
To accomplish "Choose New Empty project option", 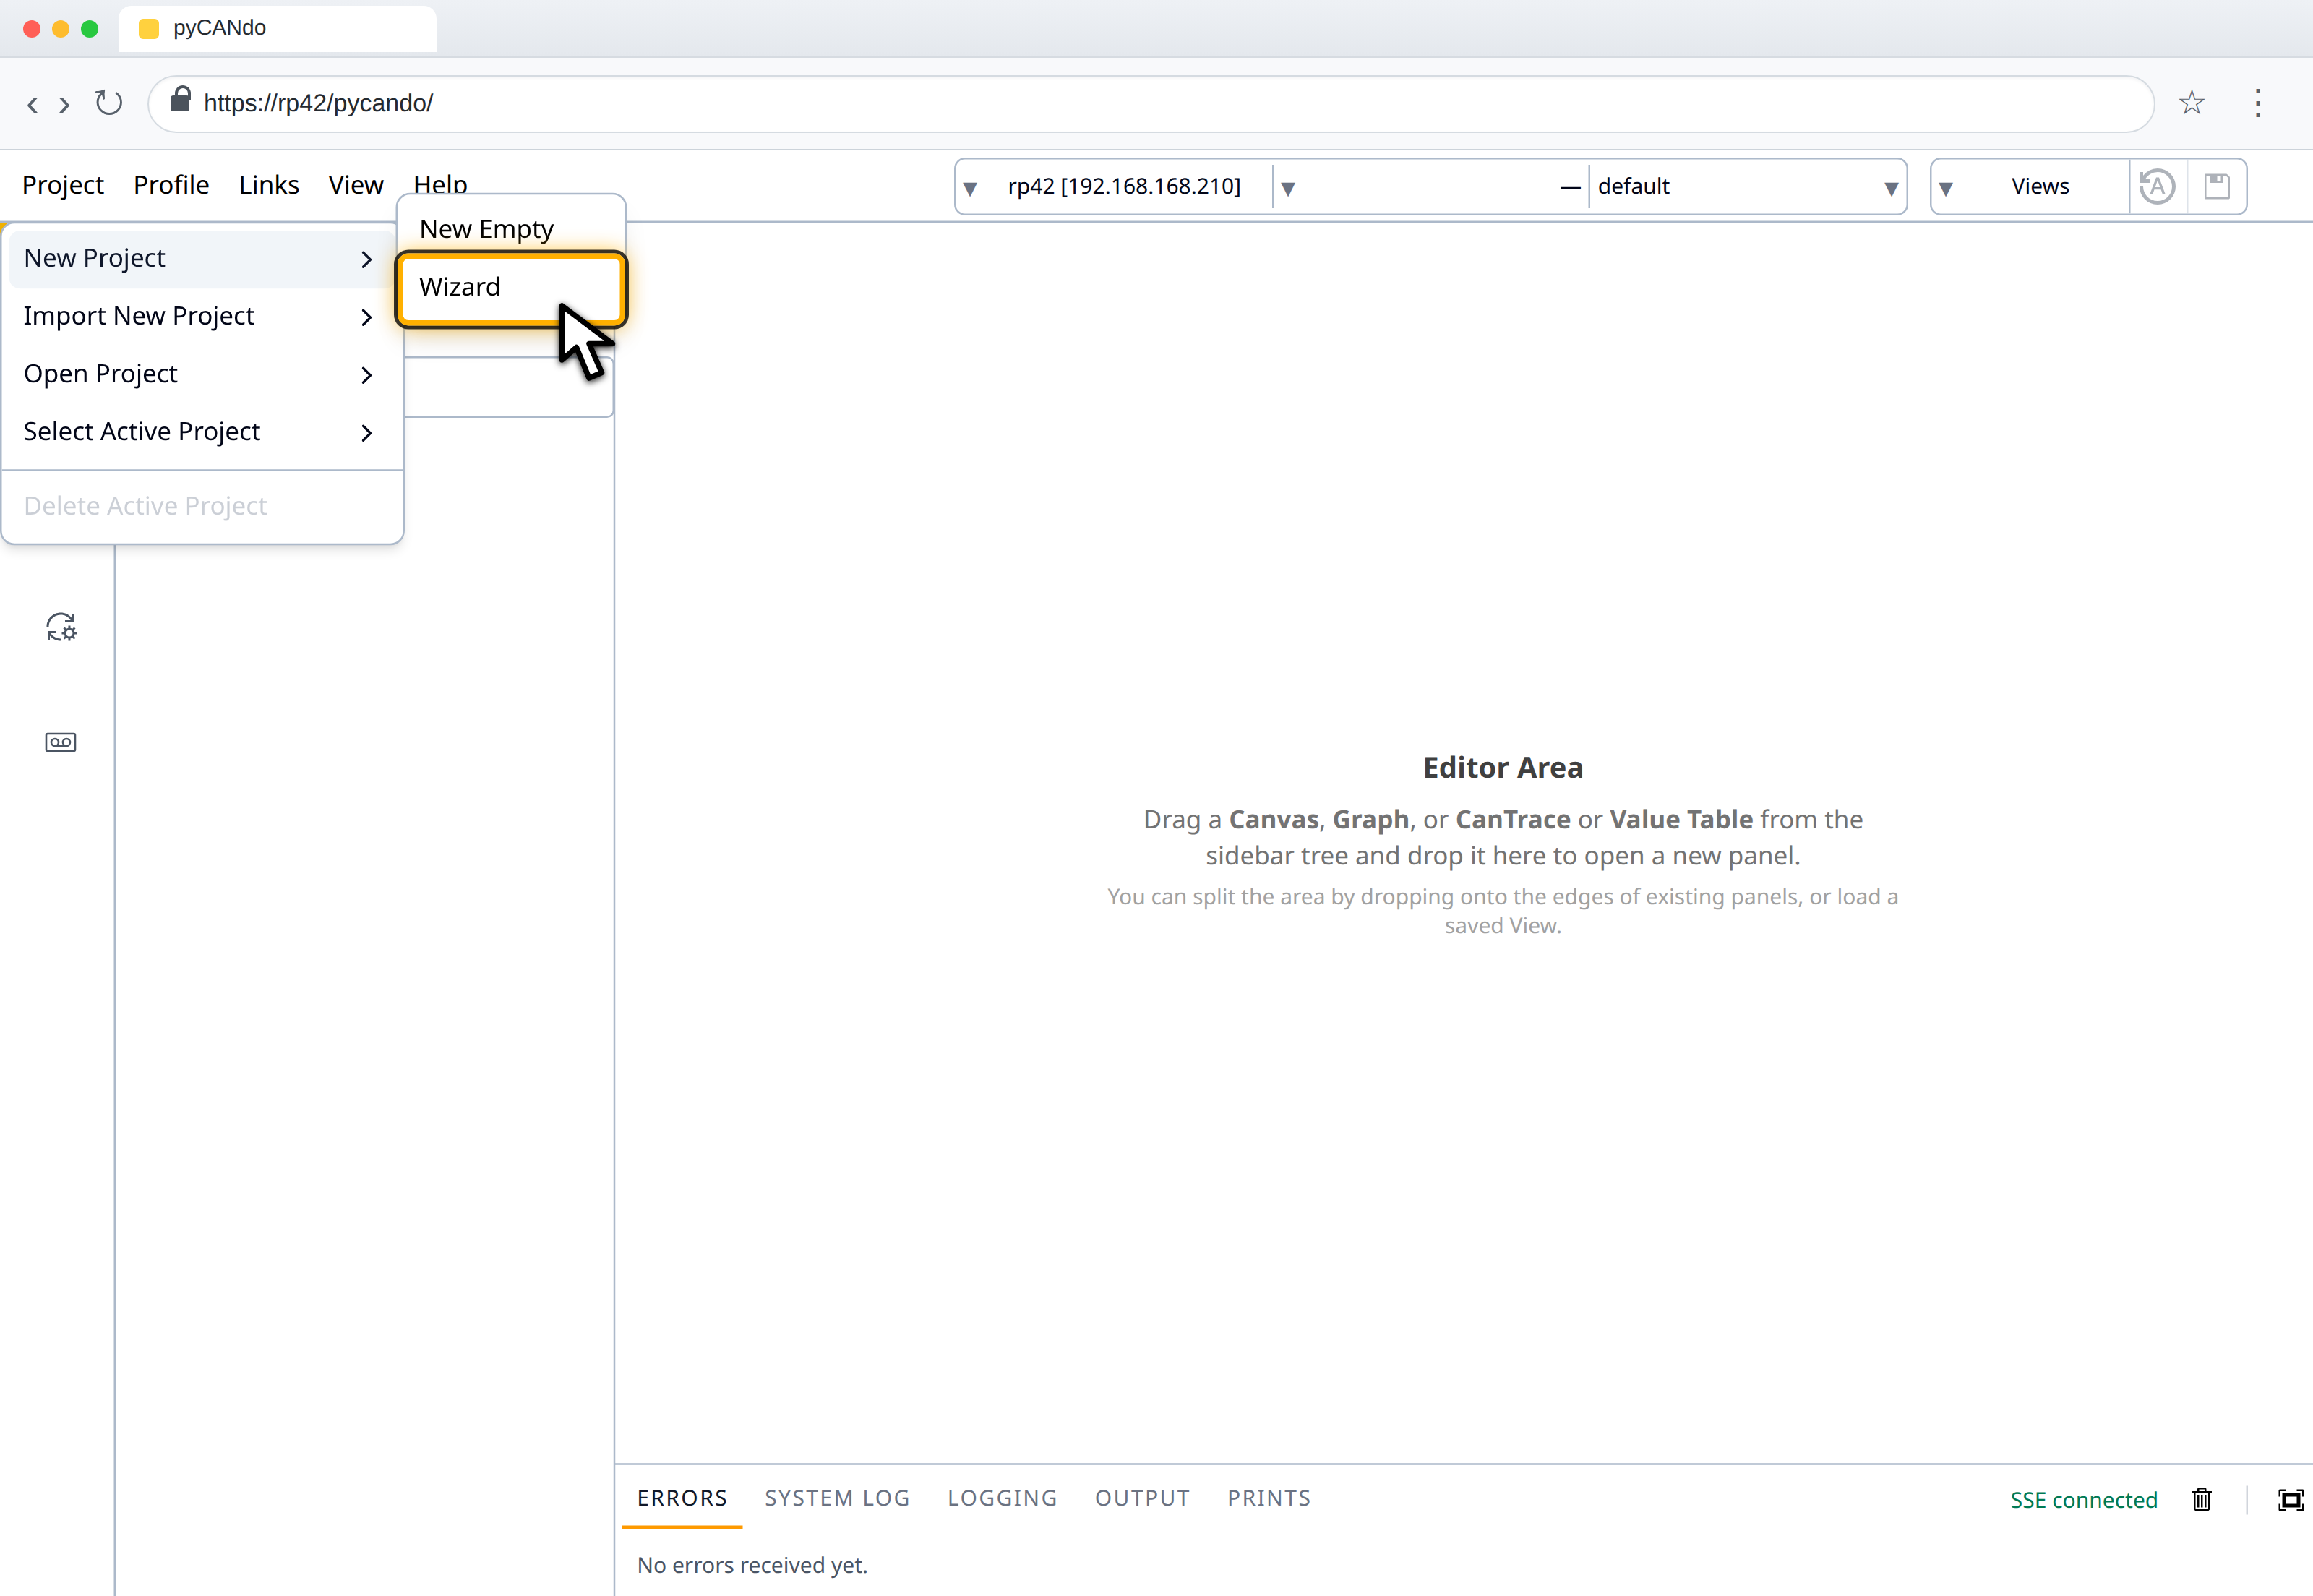I will [511, 229].
